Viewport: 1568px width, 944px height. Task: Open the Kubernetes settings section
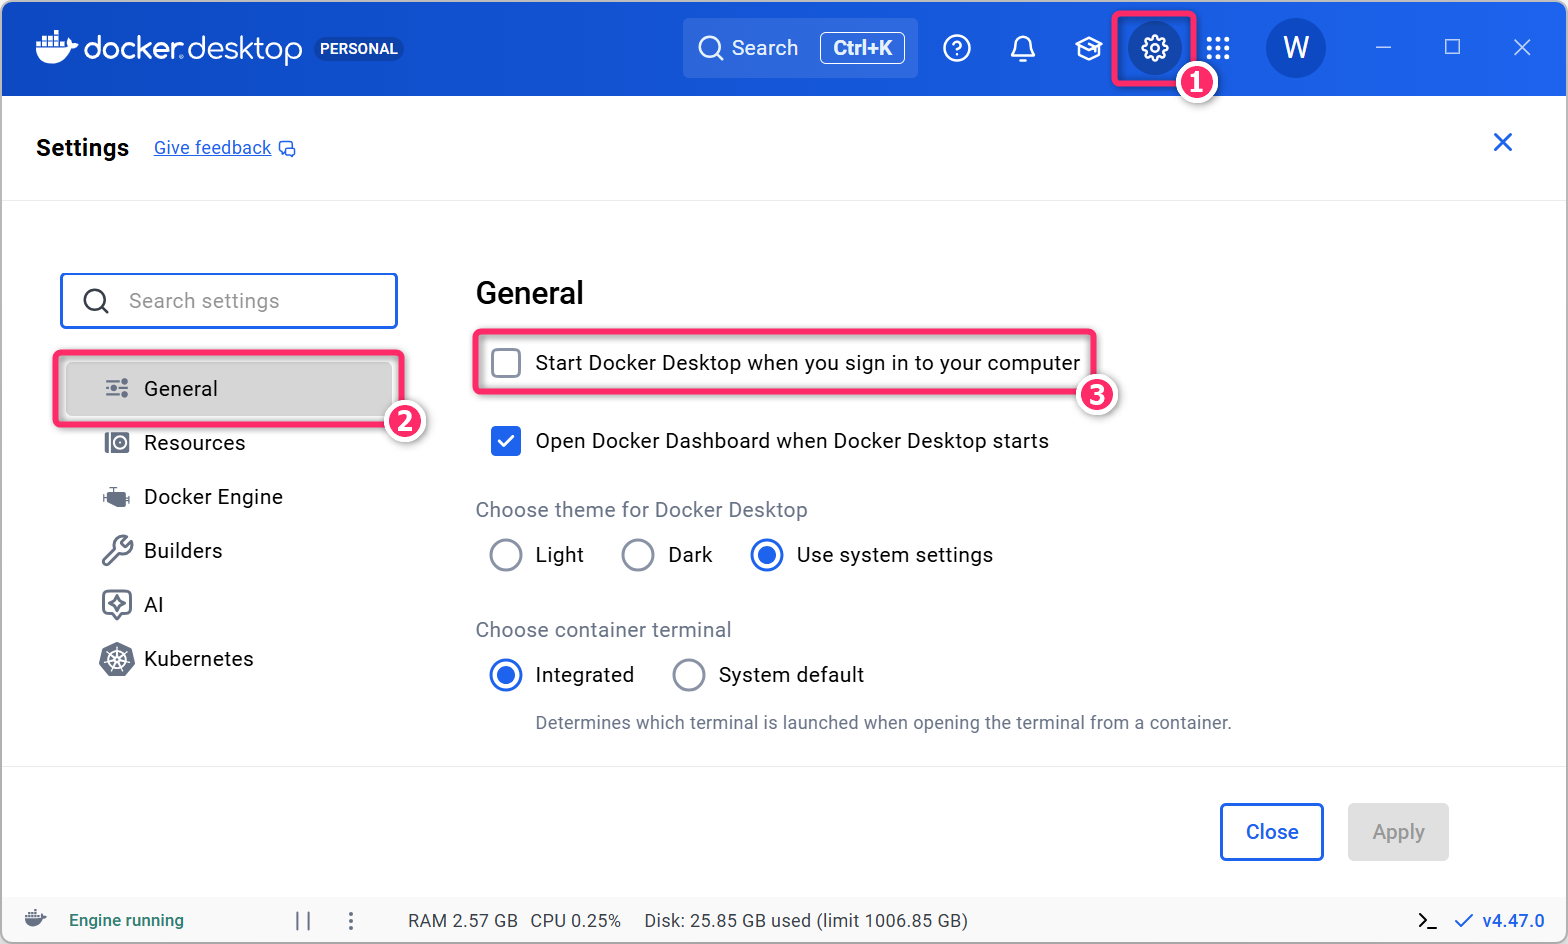198,659
